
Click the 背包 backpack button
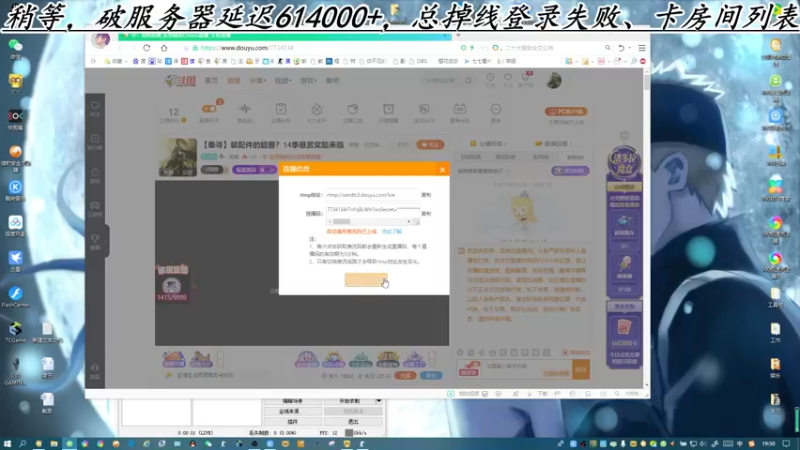click(x=431, y=376)
